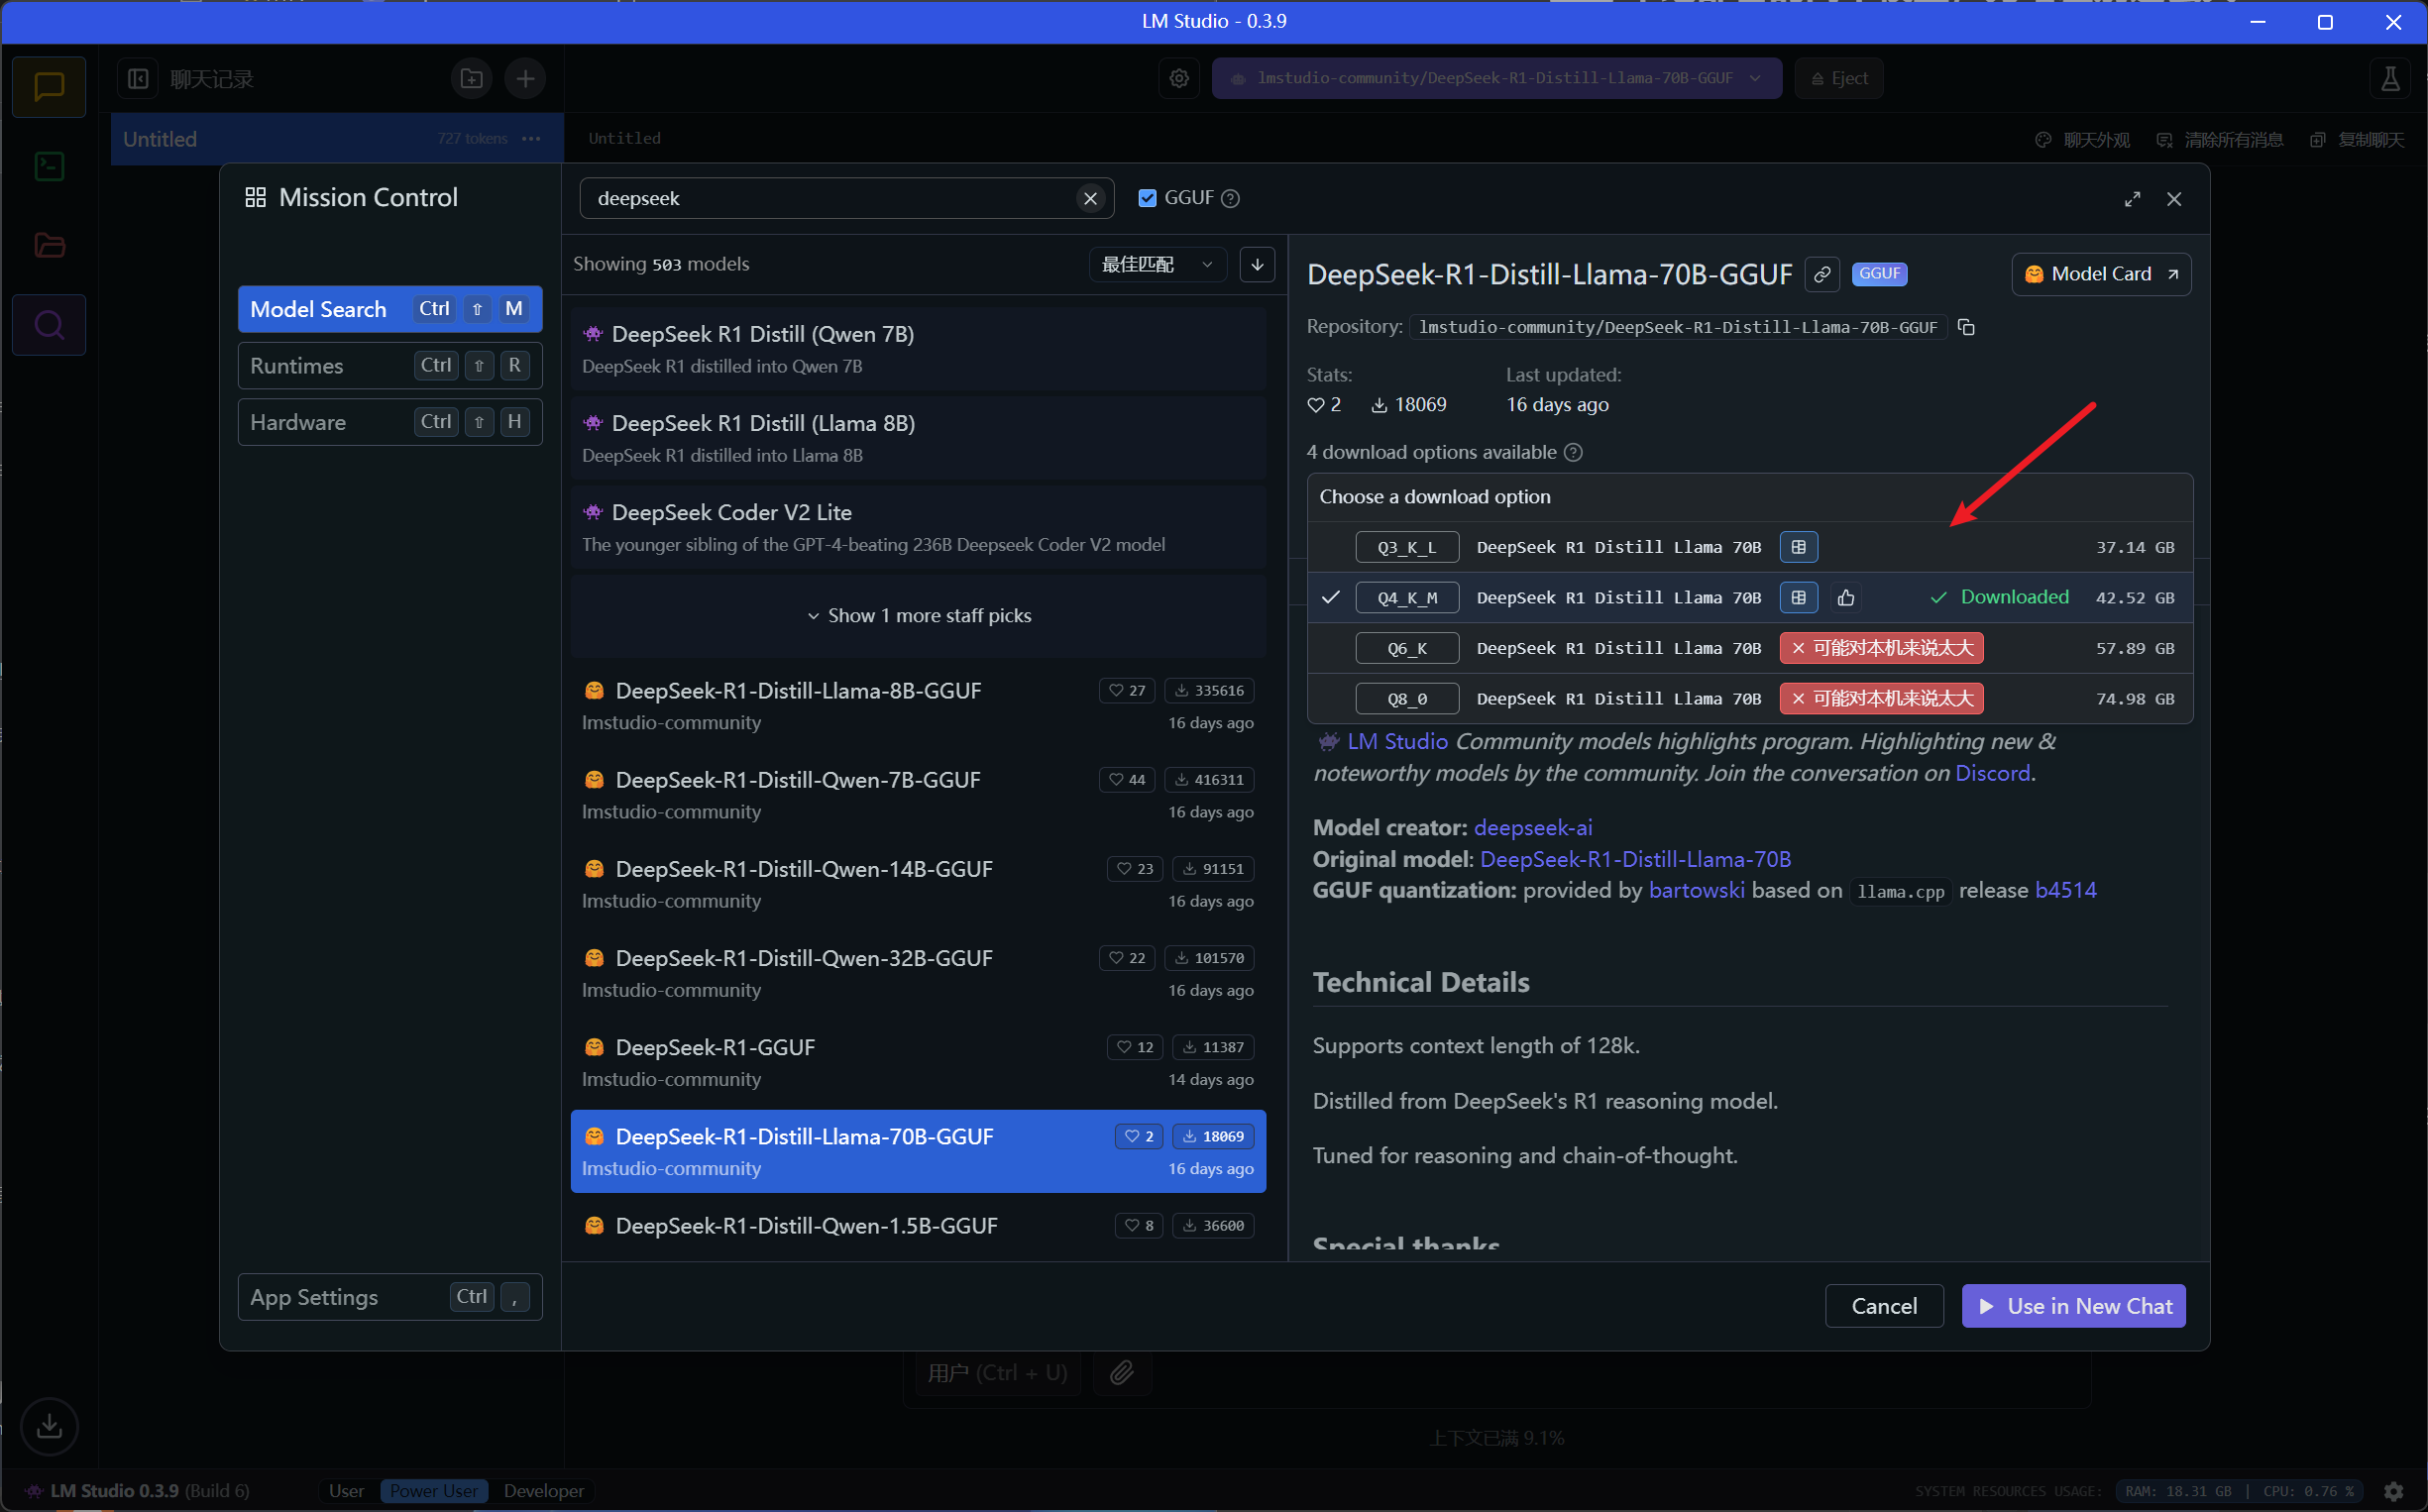Select the Q6_K download option
Image resolution: width=2428 pixels, height=1512 pixels.
[x=1749, y=648]
